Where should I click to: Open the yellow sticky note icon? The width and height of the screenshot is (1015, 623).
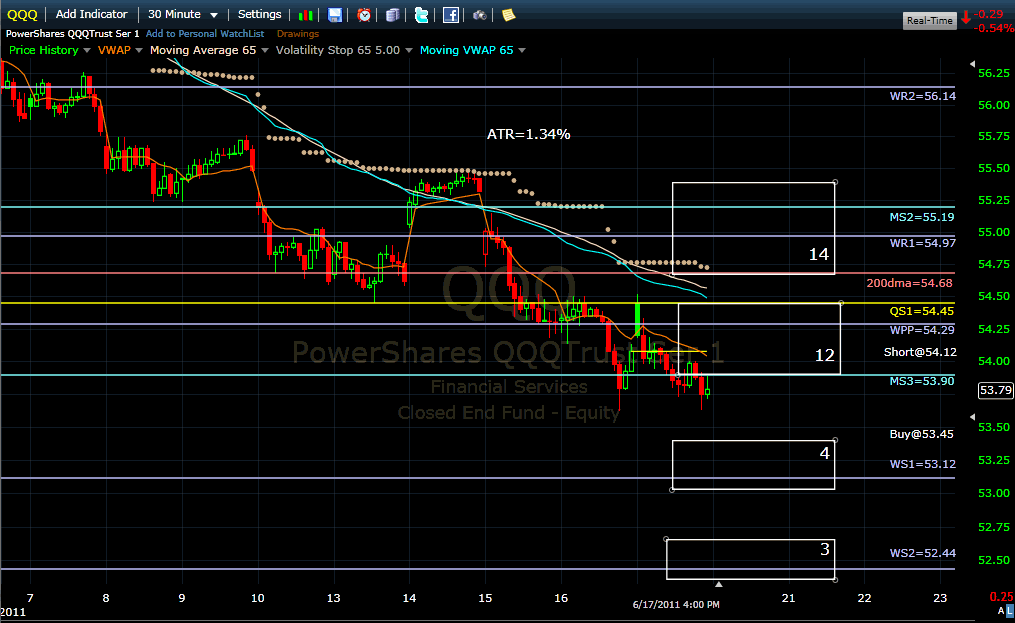[x=508, y=14]
